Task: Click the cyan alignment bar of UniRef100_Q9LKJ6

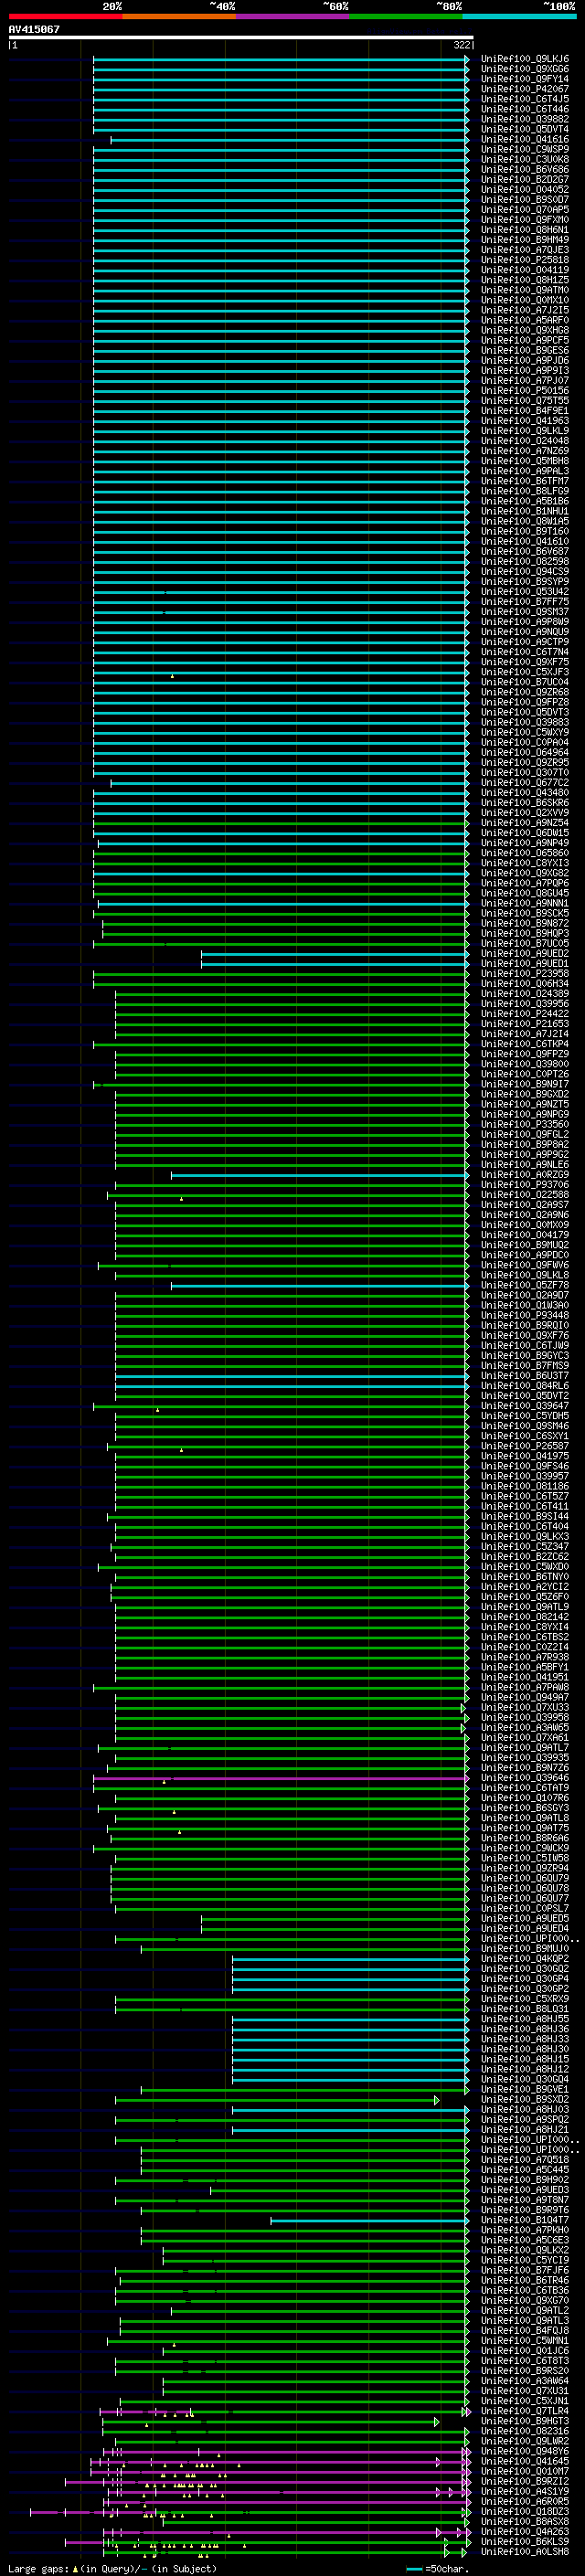Action: 281,60
